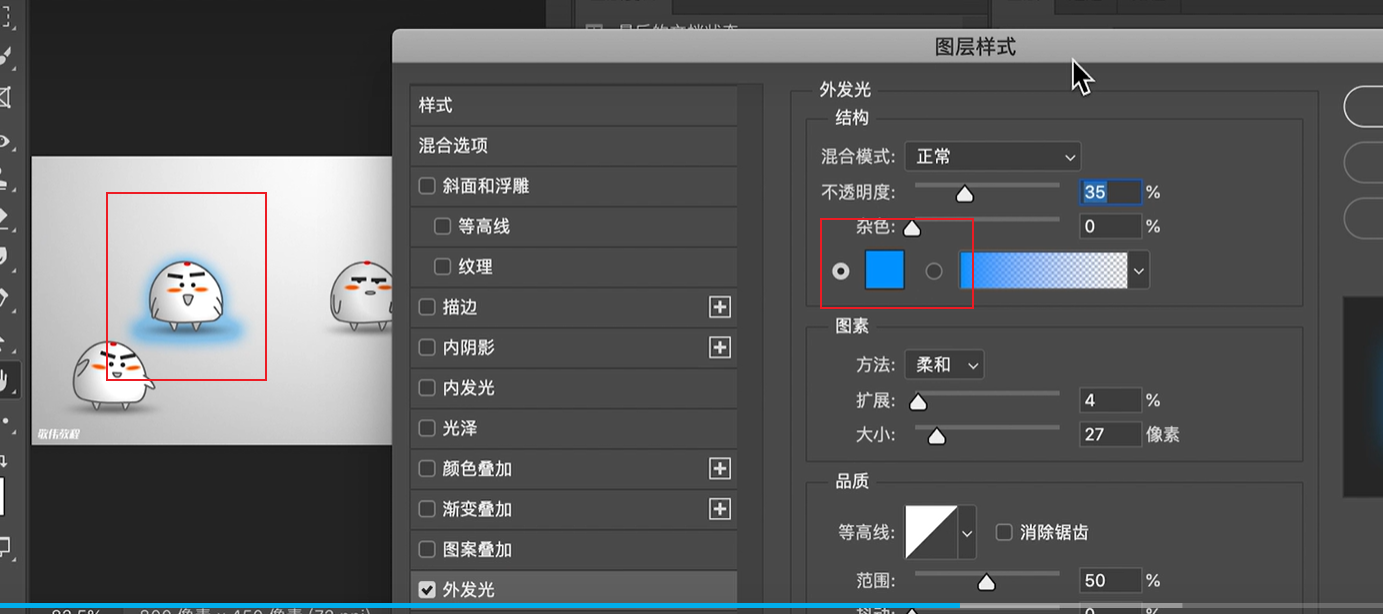The image size is (1383, 614).
Task: Open the 渐变叠加 settings row
Action: click(574, 509)
